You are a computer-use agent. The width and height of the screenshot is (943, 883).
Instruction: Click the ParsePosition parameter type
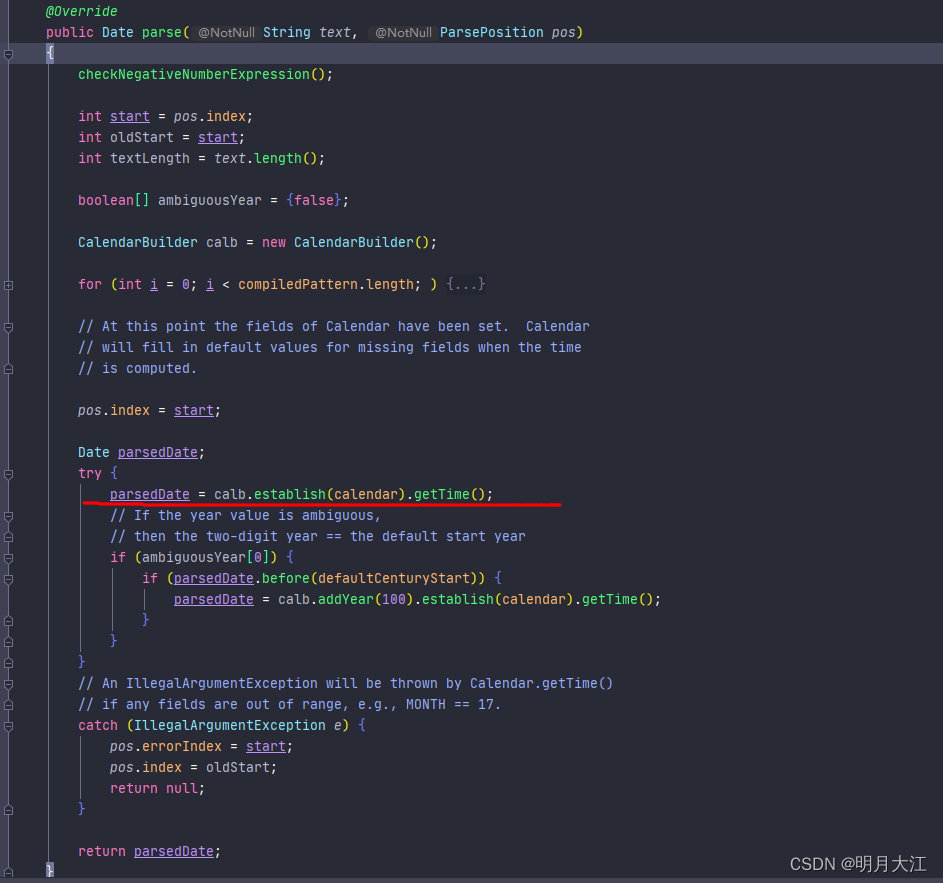491,32
